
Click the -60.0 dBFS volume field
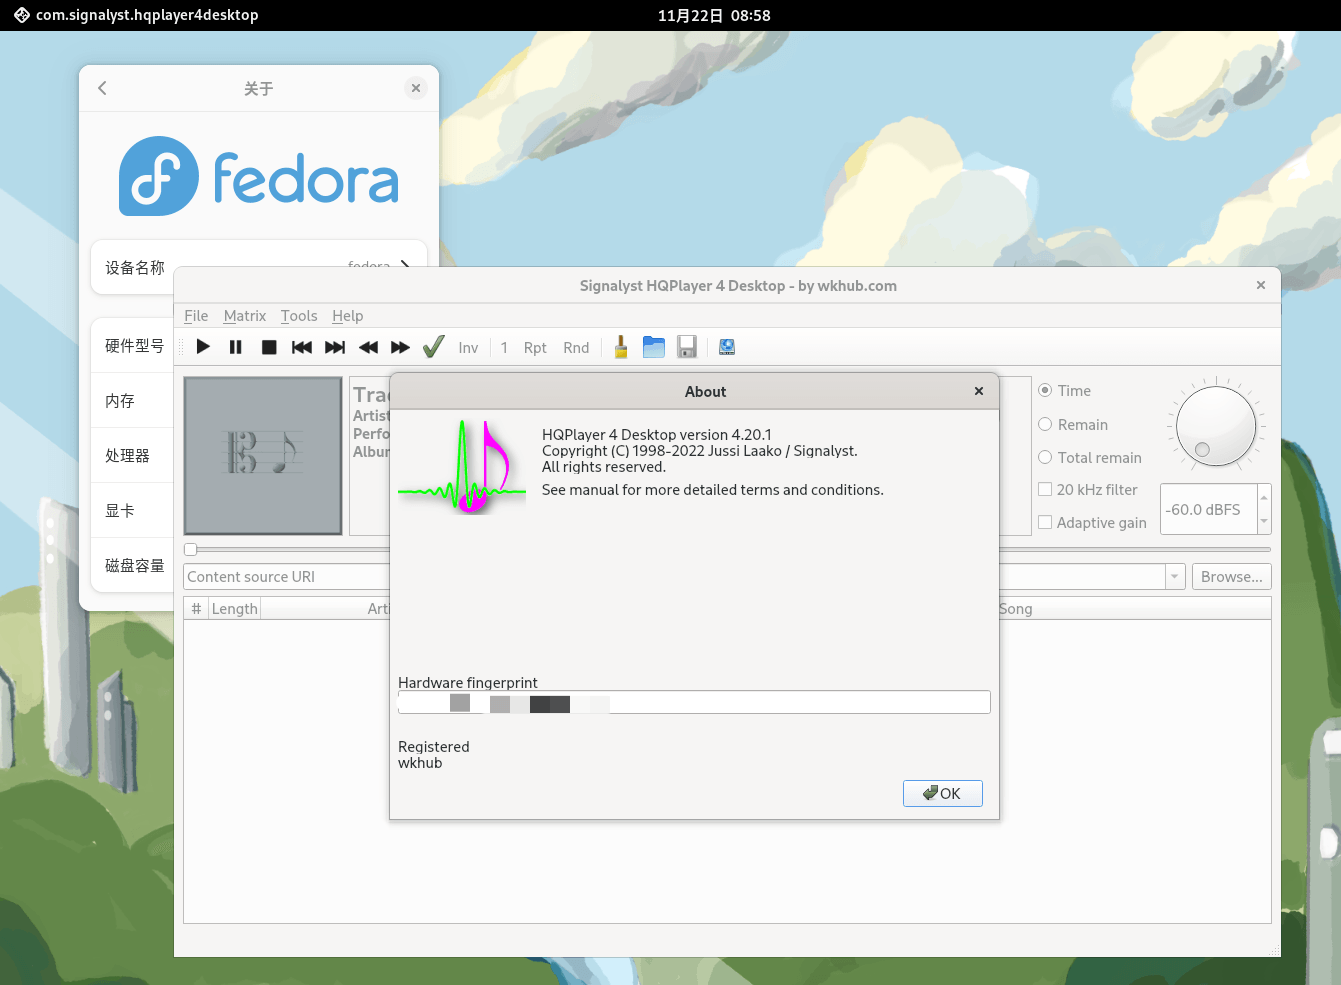(1209, 510)
